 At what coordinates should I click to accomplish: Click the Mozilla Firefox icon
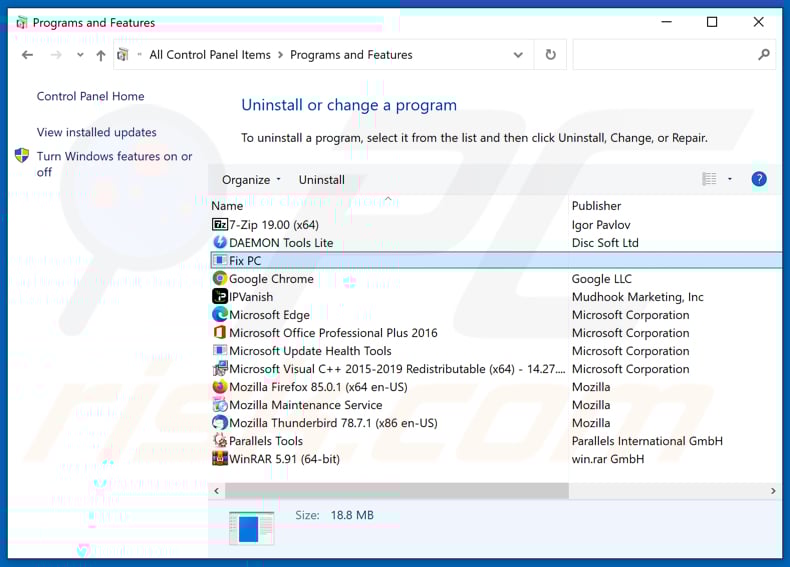pyautogui.click(x=220, y=387)
